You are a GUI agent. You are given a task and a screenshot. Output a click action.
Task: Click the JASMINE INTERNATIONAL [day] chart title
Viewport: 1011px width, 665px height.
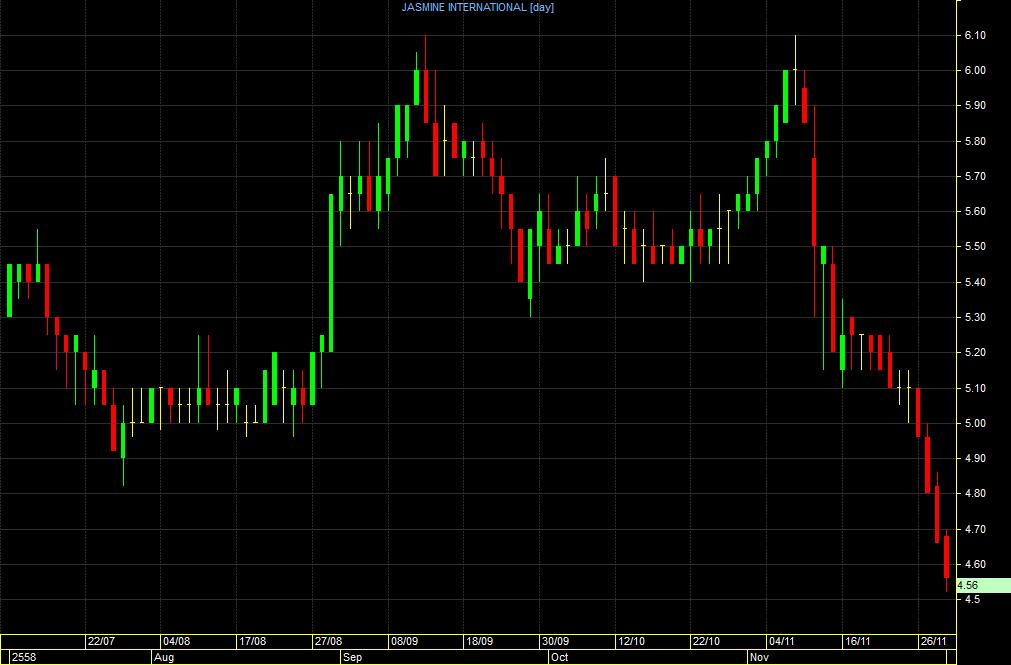point(478,8)
